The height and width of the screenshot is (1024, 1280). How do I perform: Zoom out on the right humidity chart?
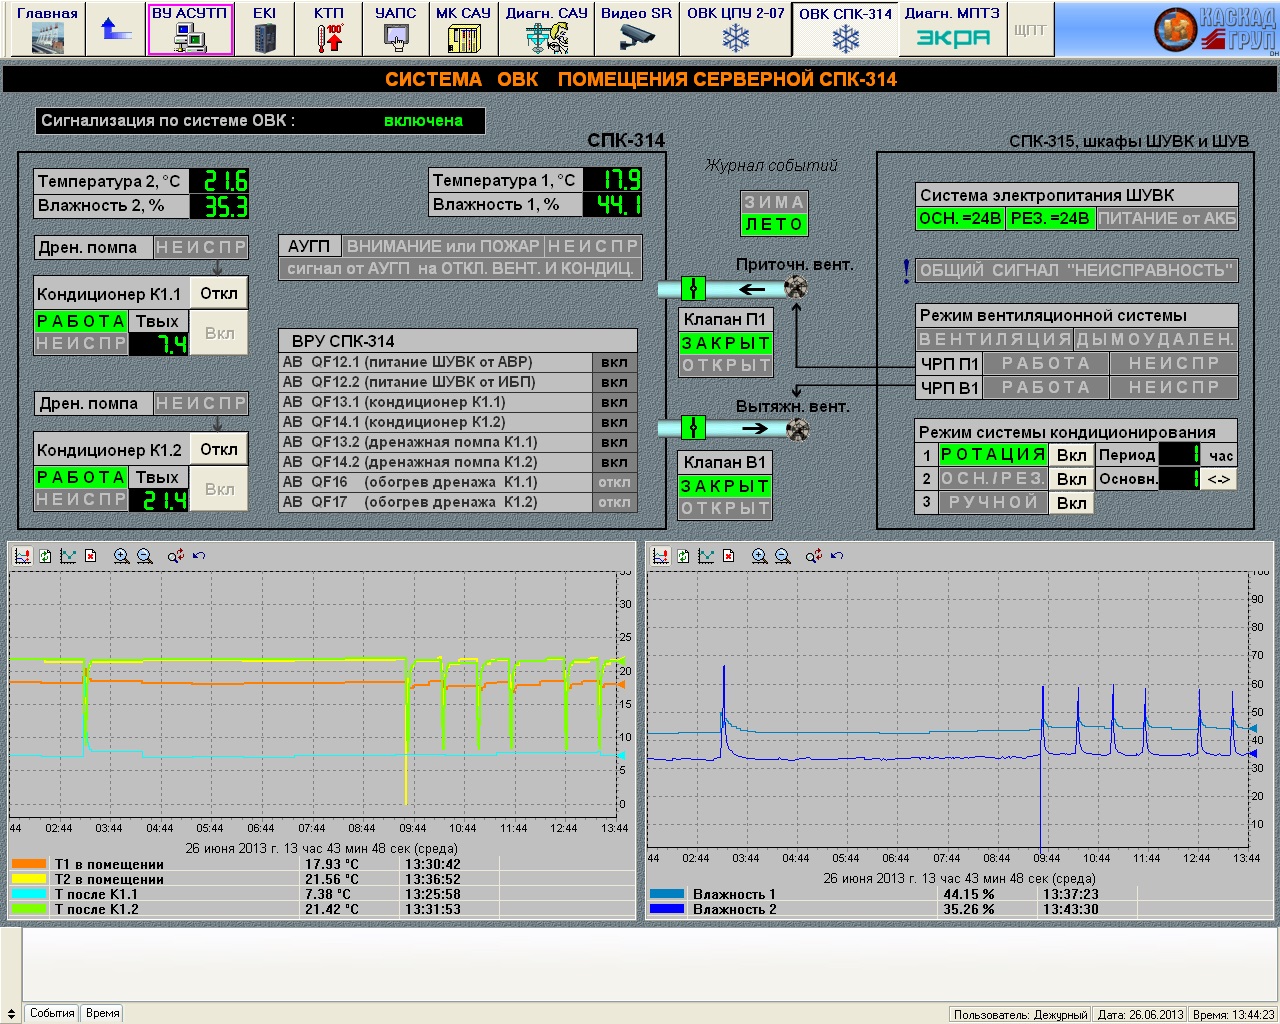(x=783, y=556)
